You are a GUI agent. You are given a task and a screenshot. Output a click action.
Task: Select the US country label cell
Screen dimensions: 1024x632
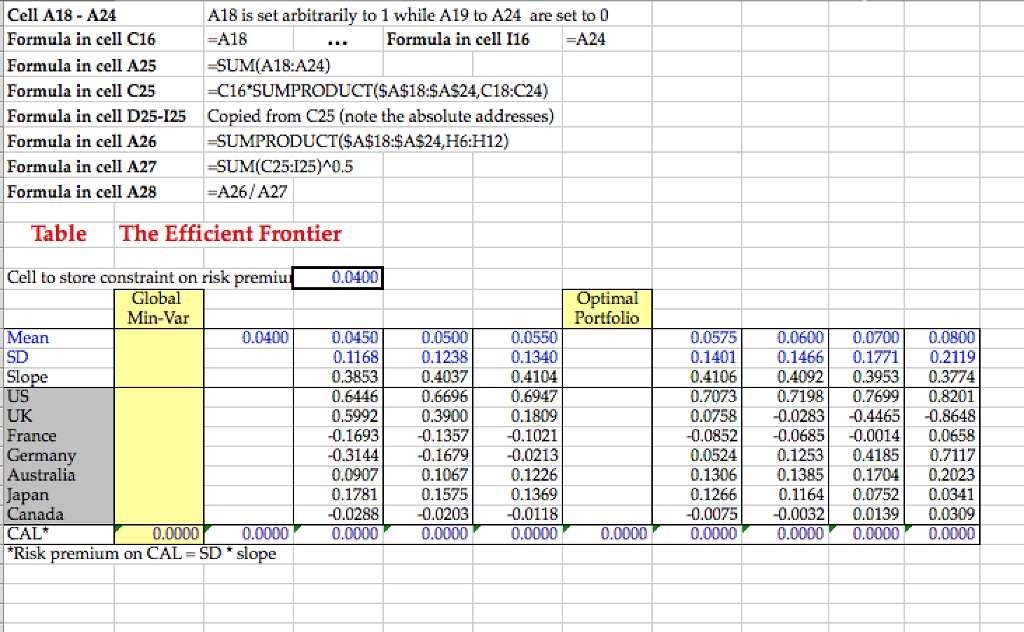tap(18, 397)
